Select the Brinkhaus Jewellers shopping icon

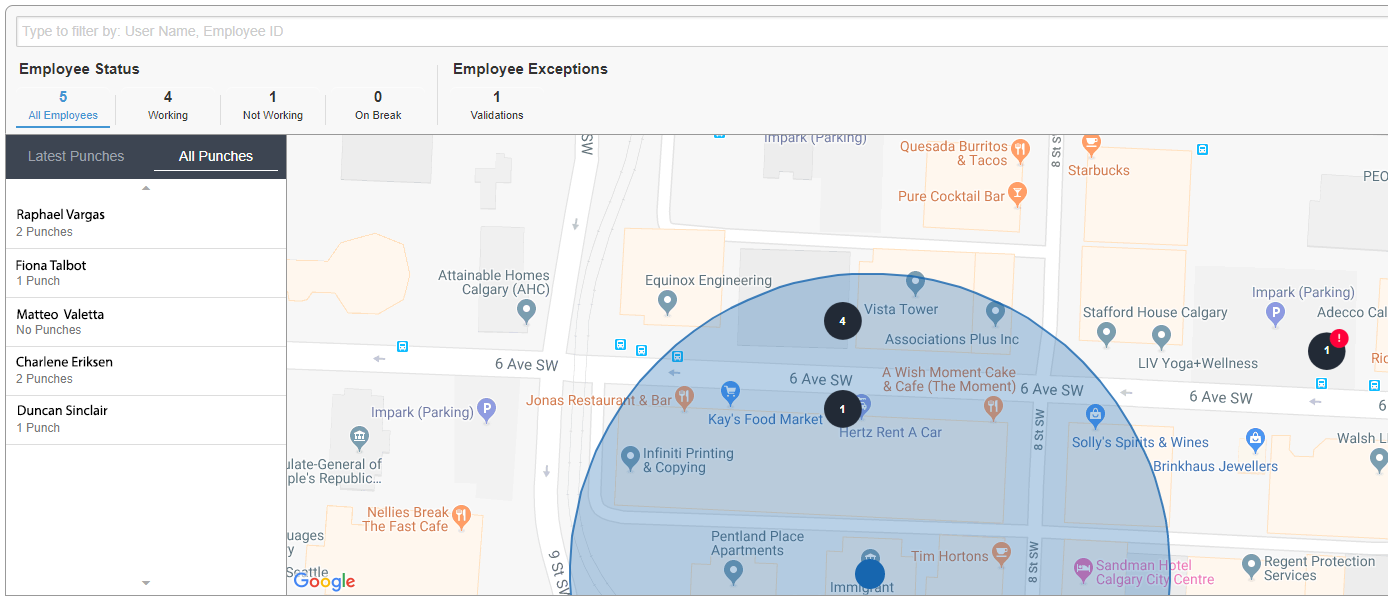[1254, 438]
